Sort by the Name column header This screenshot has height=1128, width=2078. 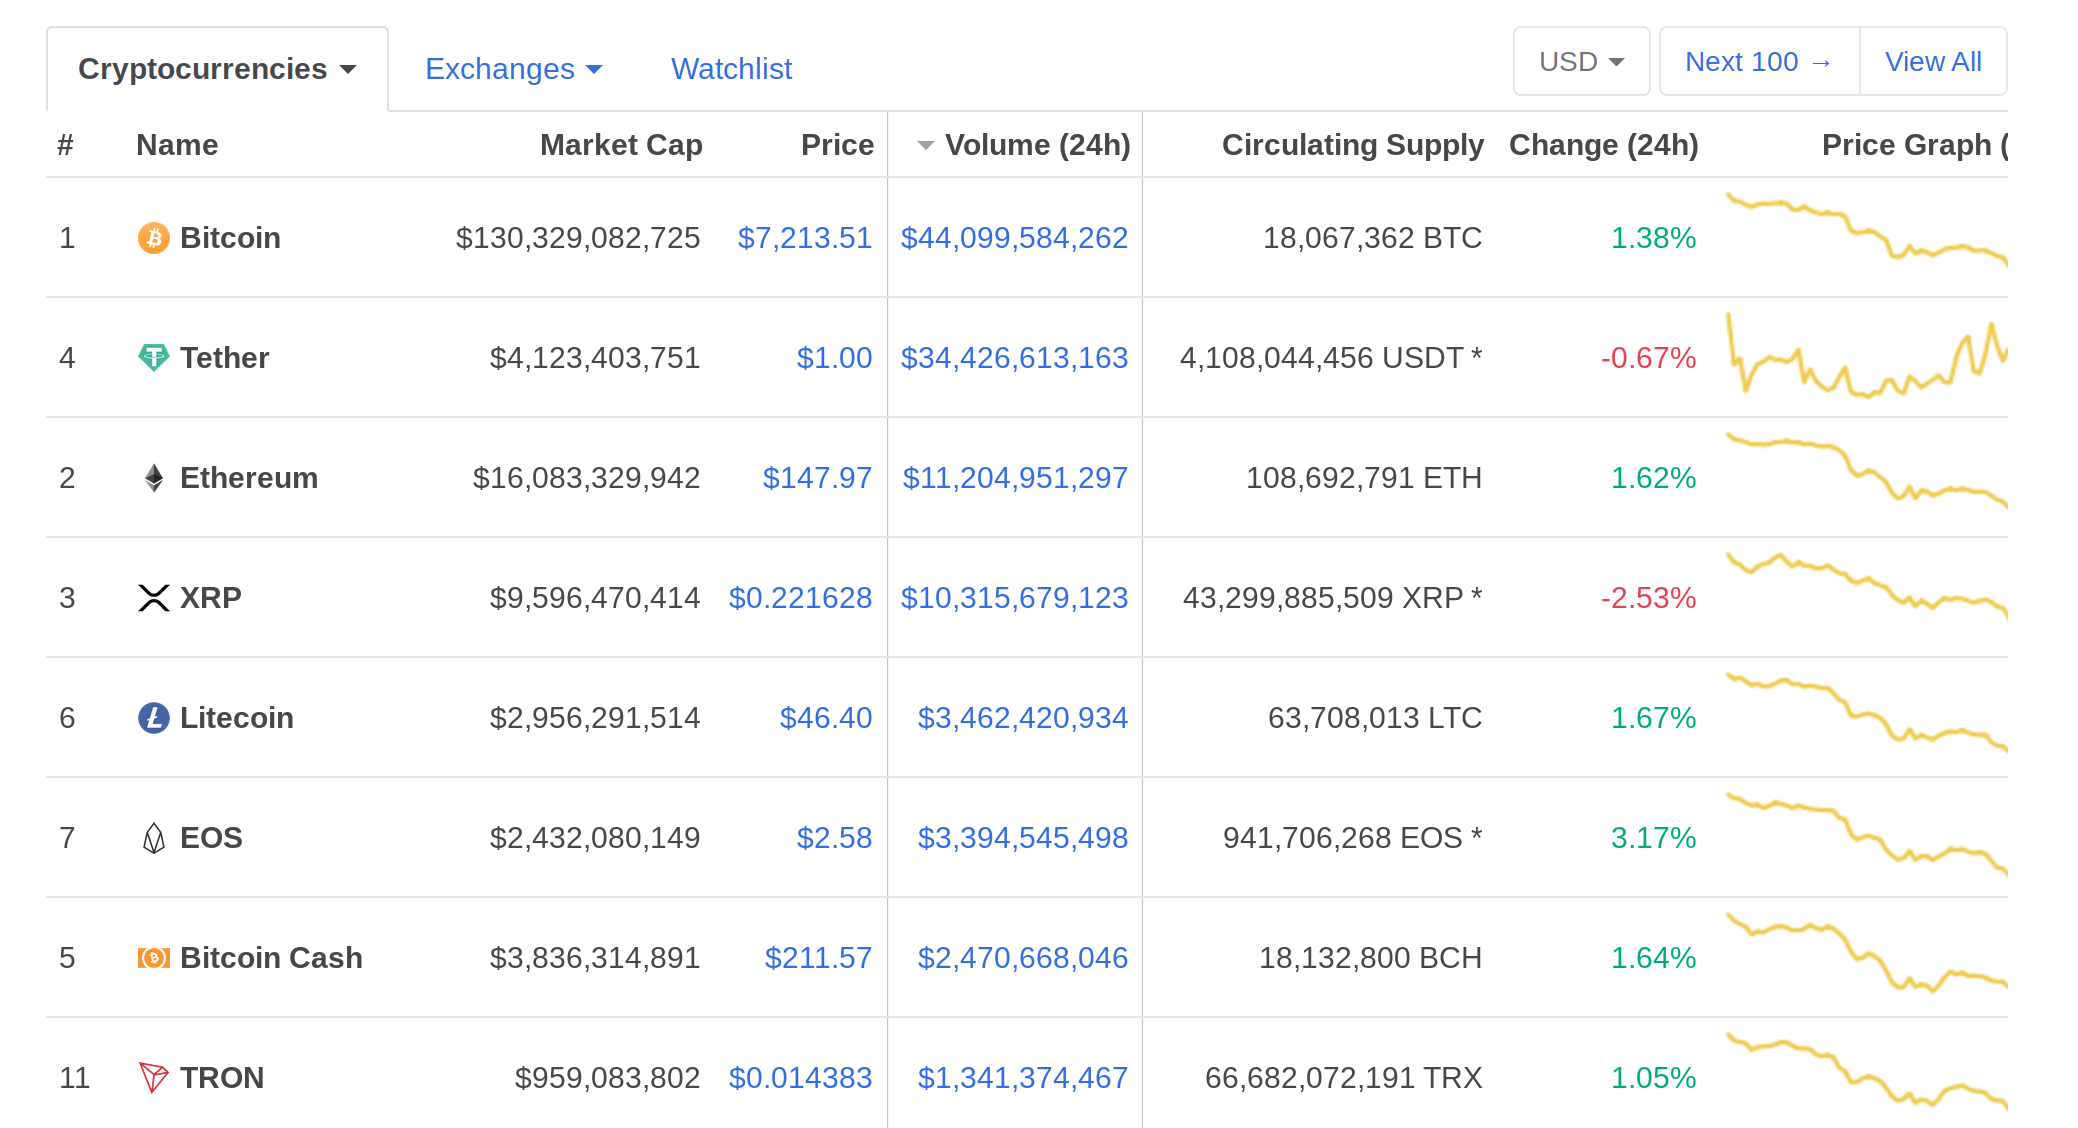pyautogui.click(x=177, y=145)
